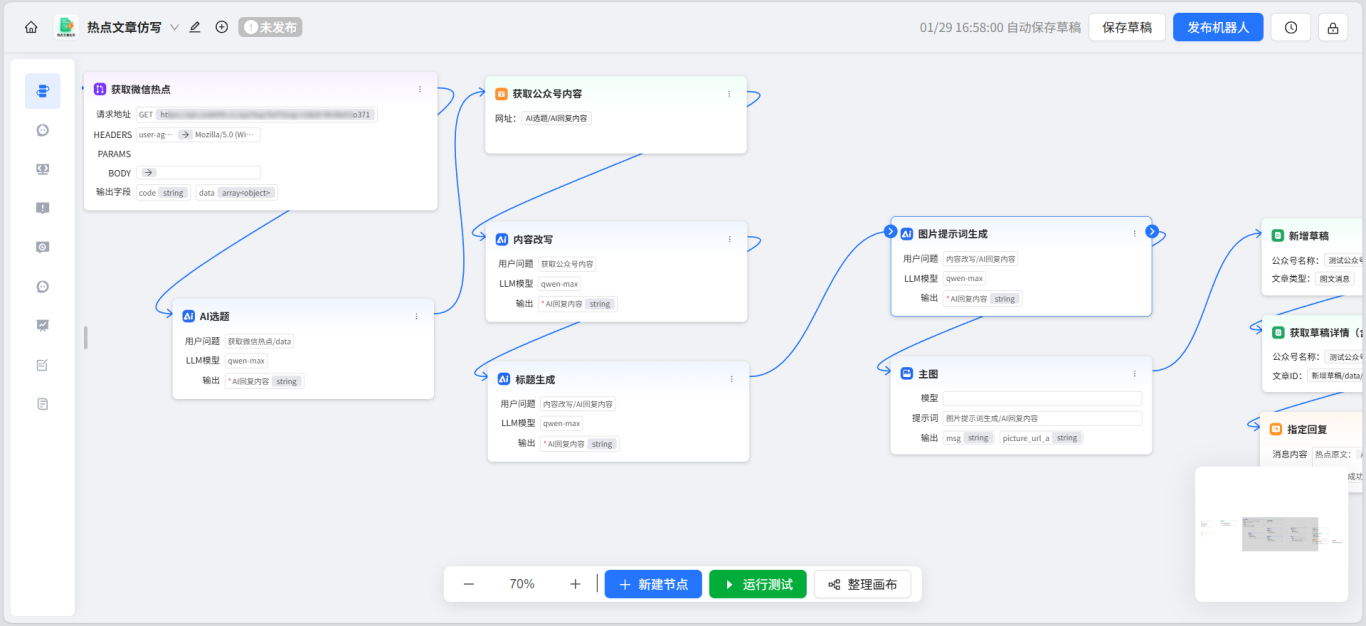Click 保存草稿 to save the draft
The image size is (1366, 626).
1127,27
